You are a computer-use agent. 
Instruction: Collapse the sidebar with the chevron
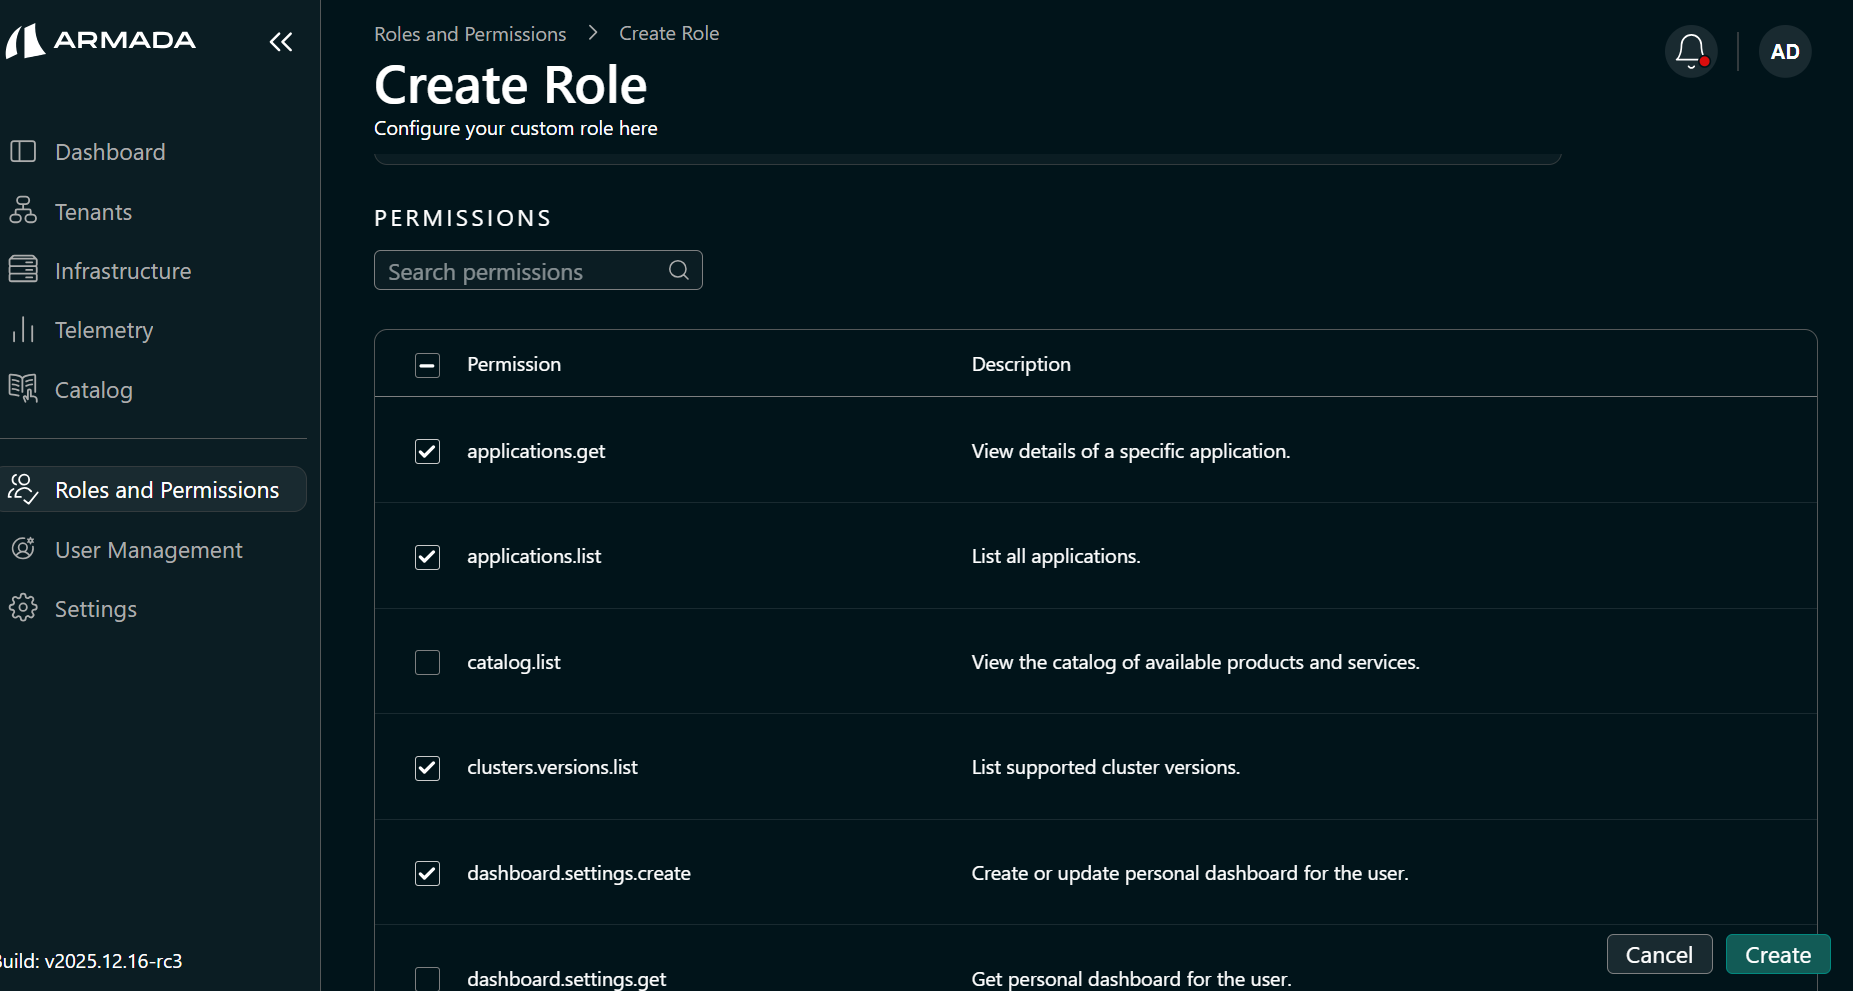tap(280, 42)
